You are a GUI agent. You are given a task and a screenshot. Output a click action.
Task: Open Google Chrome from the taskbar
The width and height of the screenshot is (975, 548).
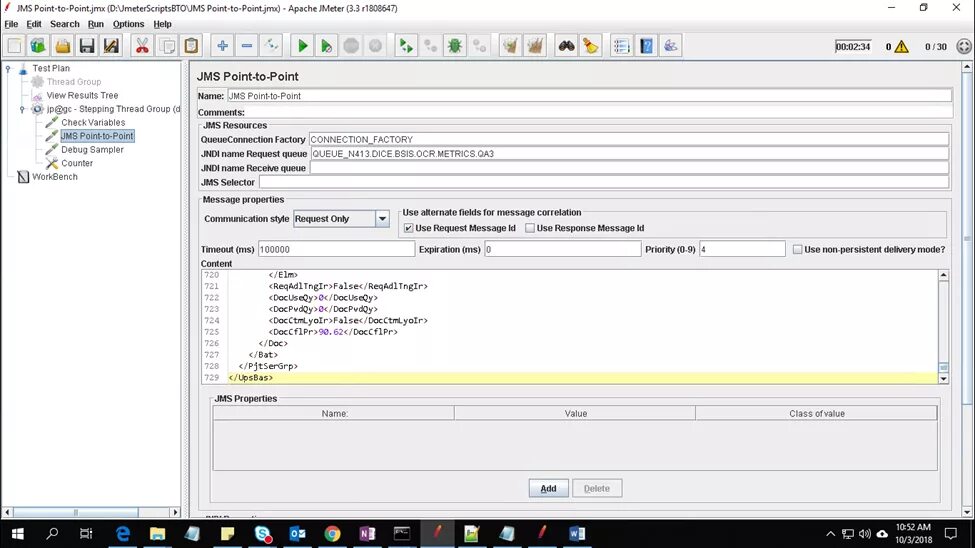pyautogui.click(x=332, y=534)
